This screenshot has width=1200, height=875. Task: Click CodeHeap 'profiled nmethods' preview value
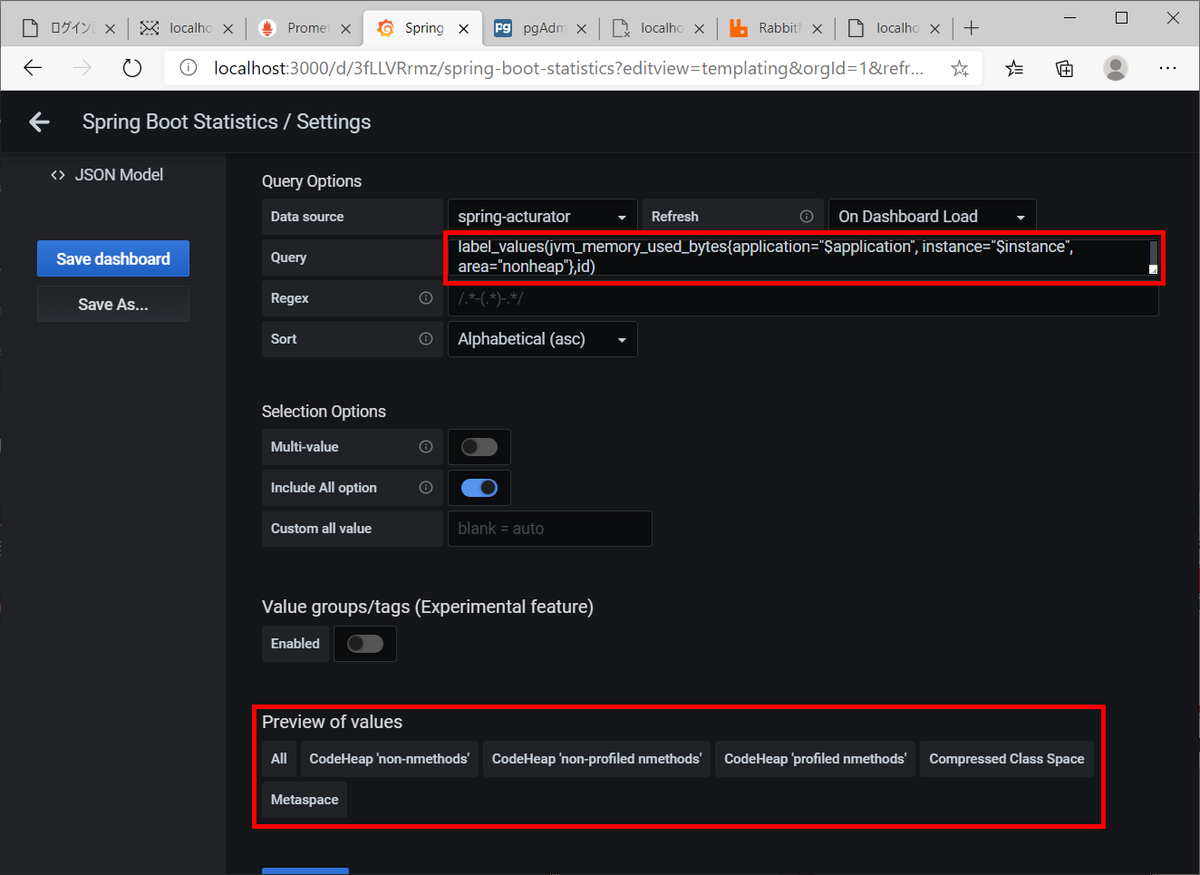click(x=815, y=759)
